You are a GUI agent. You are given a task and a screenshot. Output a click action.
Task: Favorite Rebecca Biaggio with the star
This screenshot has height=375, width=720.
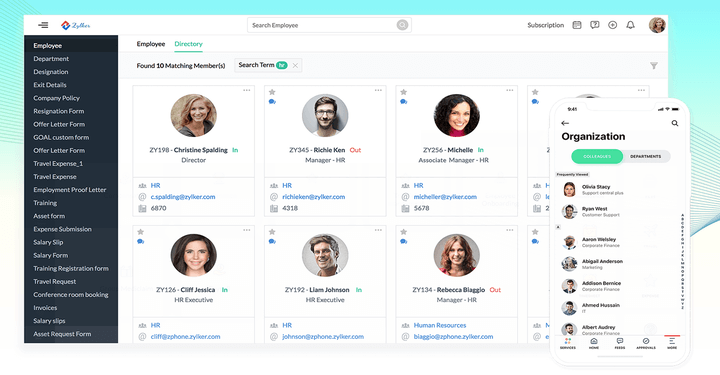(x=404, y=232)
